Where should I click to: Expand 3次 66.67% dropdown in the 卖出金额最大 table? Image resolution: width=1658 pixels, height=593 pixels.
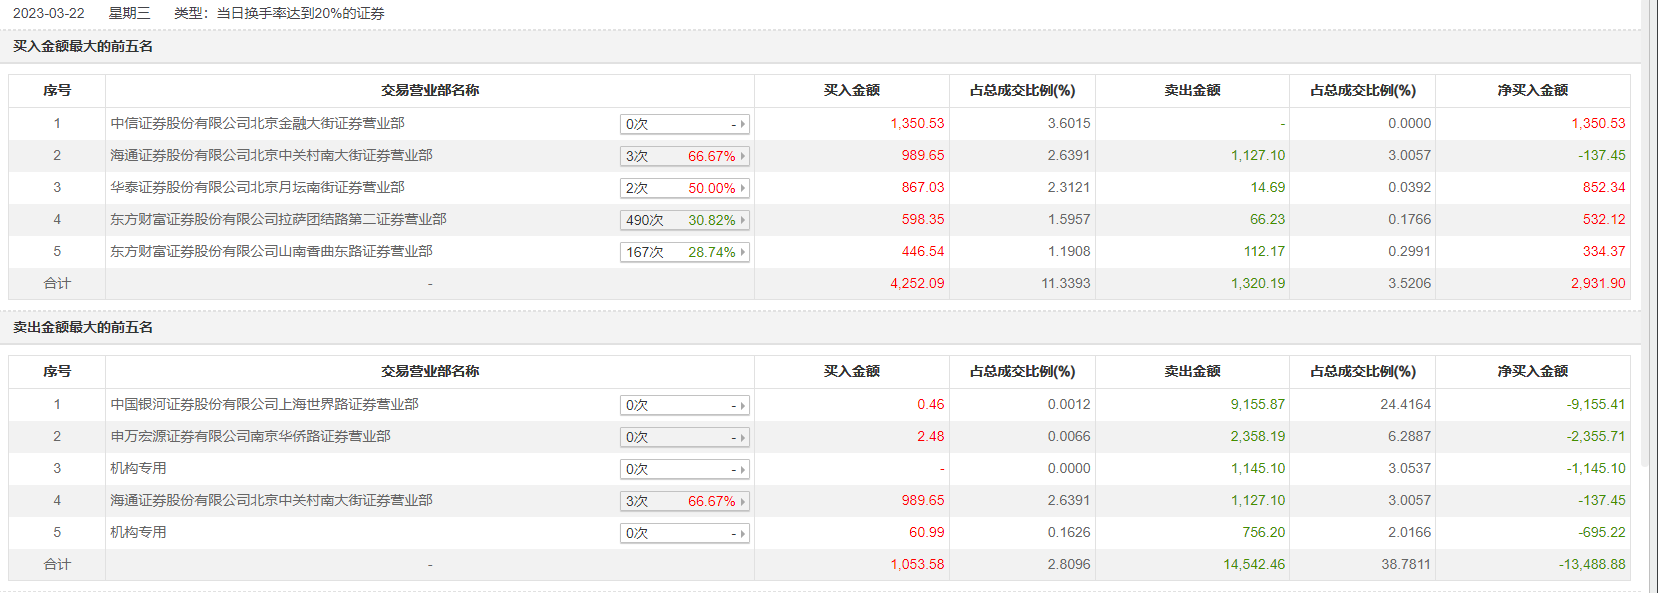click(x=685, y=501)
